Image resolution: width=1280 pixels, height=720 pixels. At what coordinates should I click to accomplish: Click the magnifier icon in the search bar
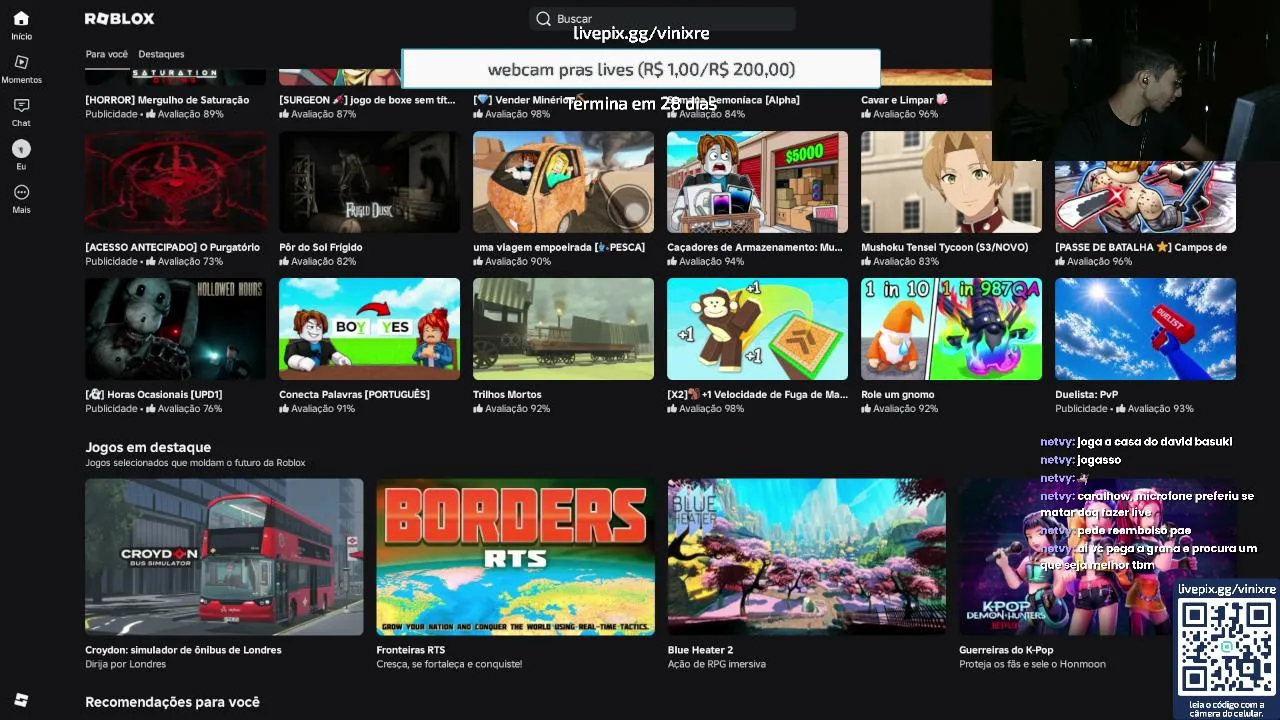[x=543, y=19]
